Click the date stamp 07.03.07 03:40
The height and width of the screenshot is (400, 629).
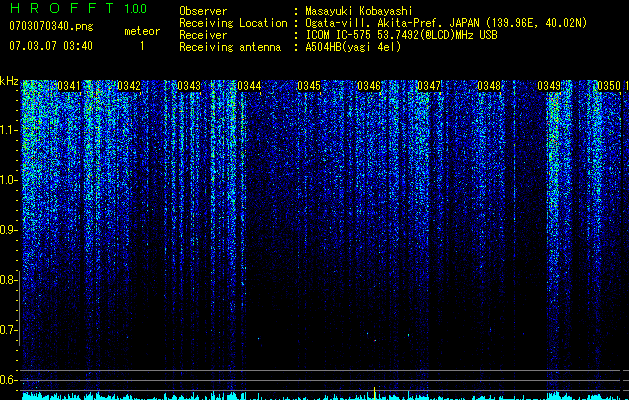click(51, 46)
